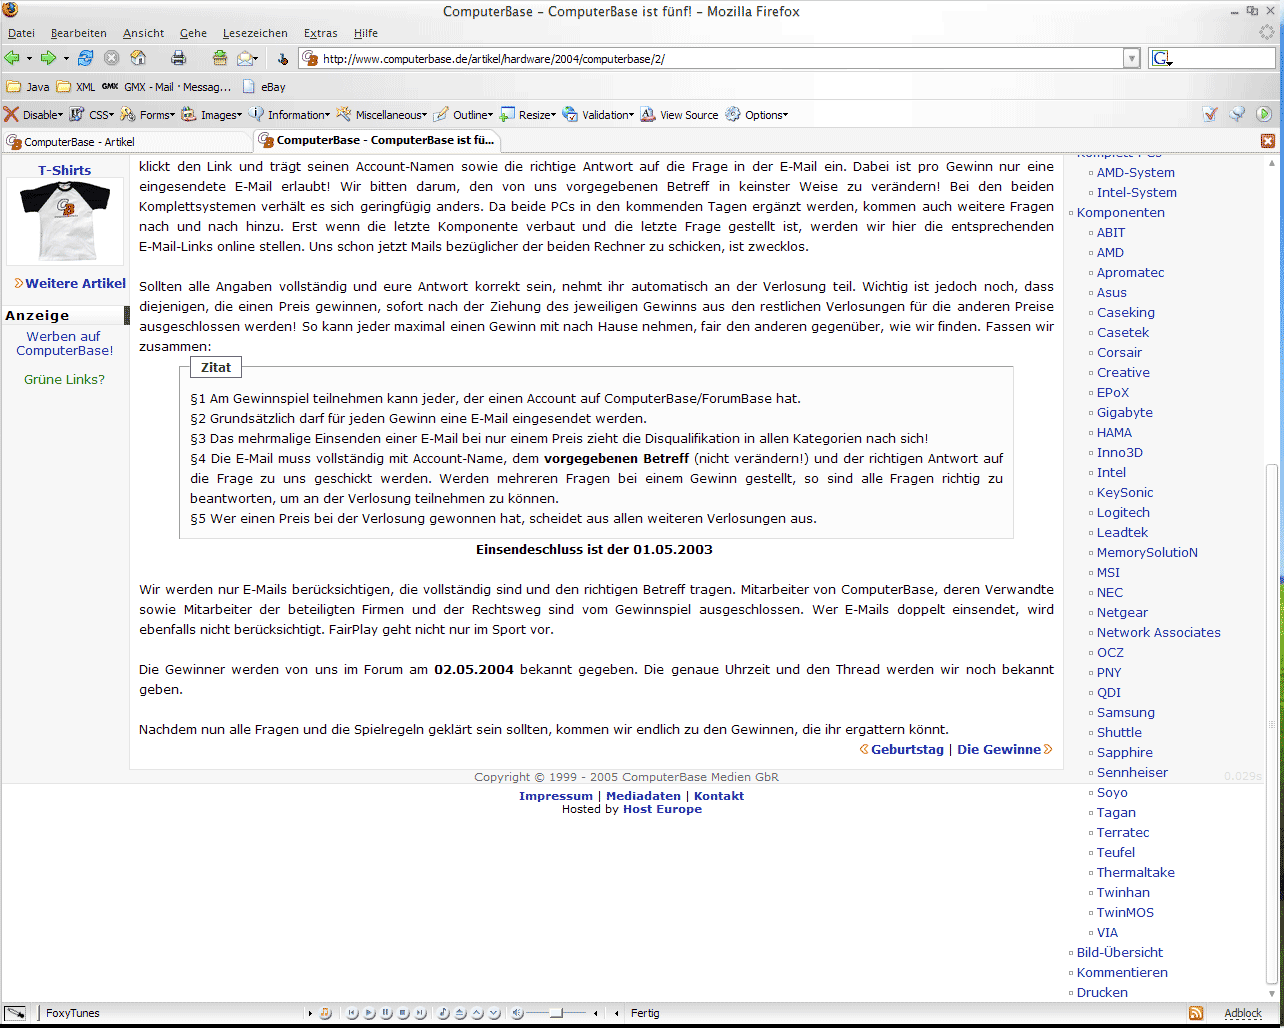1284x1028 pixels.
Task: Open the Miscellaneous dropdown menu
Action: coord(382,115)
